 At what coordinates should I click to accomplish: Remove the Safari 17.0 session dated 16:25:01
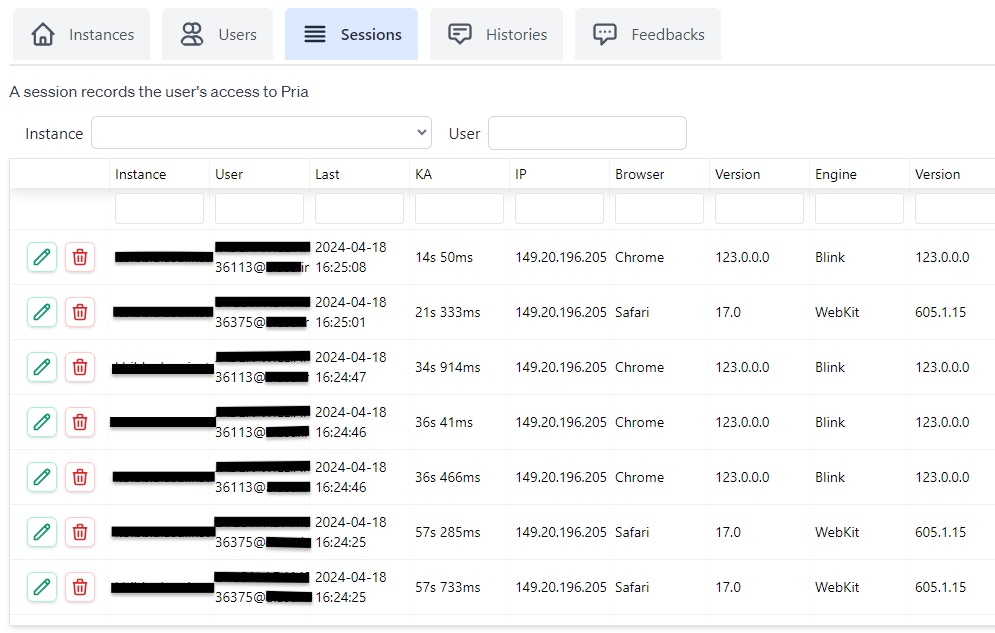79,312
